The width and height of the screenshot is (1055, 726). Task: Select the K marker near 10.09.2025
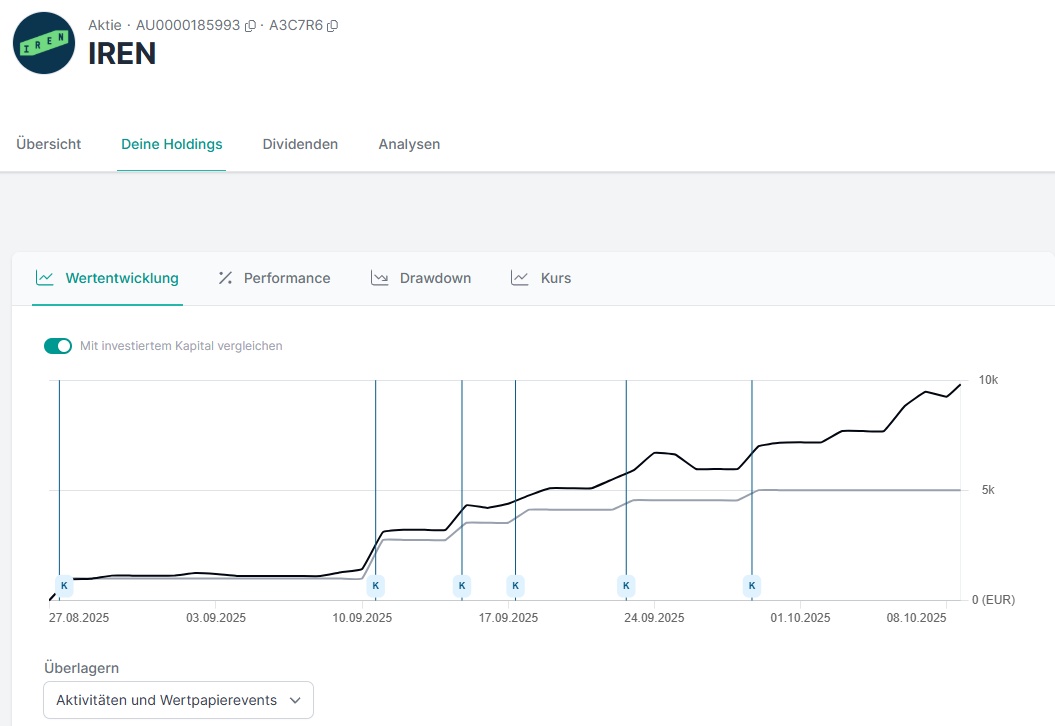[376, 585]
